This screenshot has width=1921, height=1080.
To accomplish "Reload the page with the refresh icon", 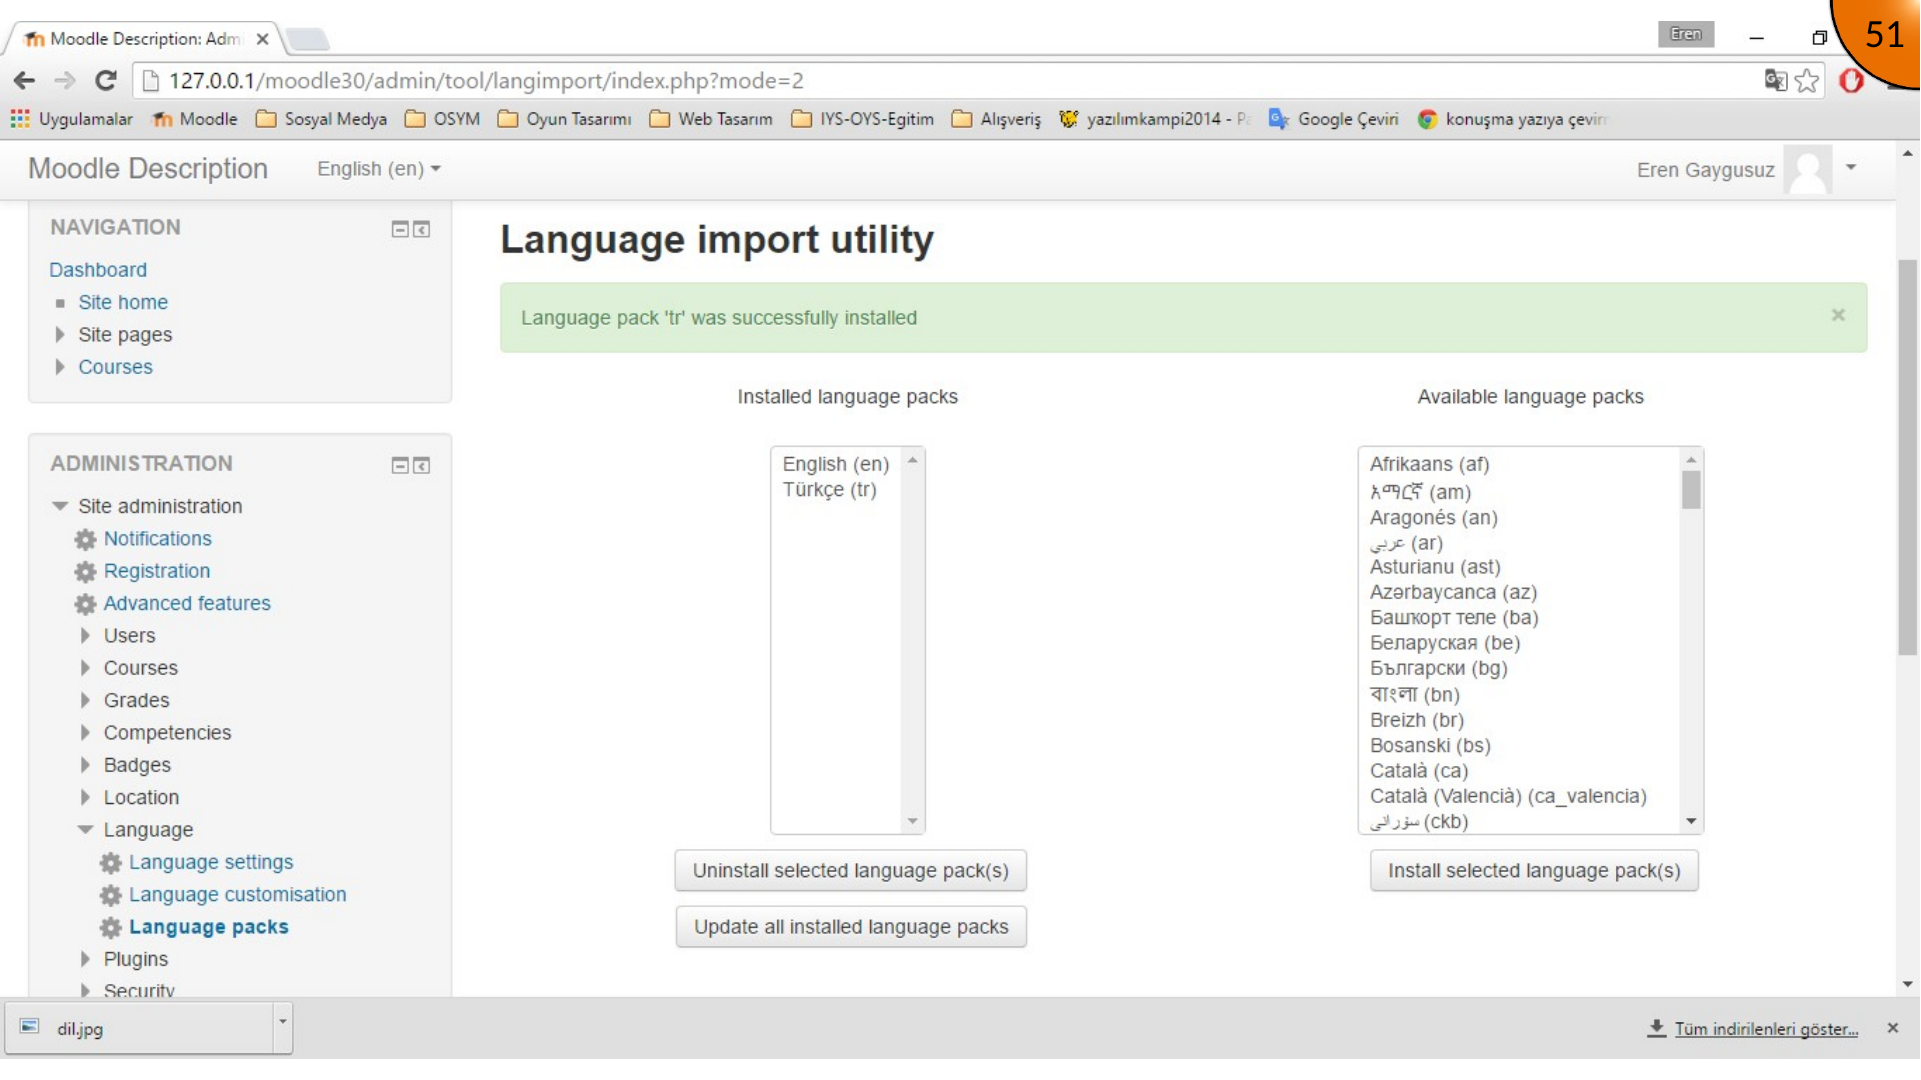I will pos(106,81).
